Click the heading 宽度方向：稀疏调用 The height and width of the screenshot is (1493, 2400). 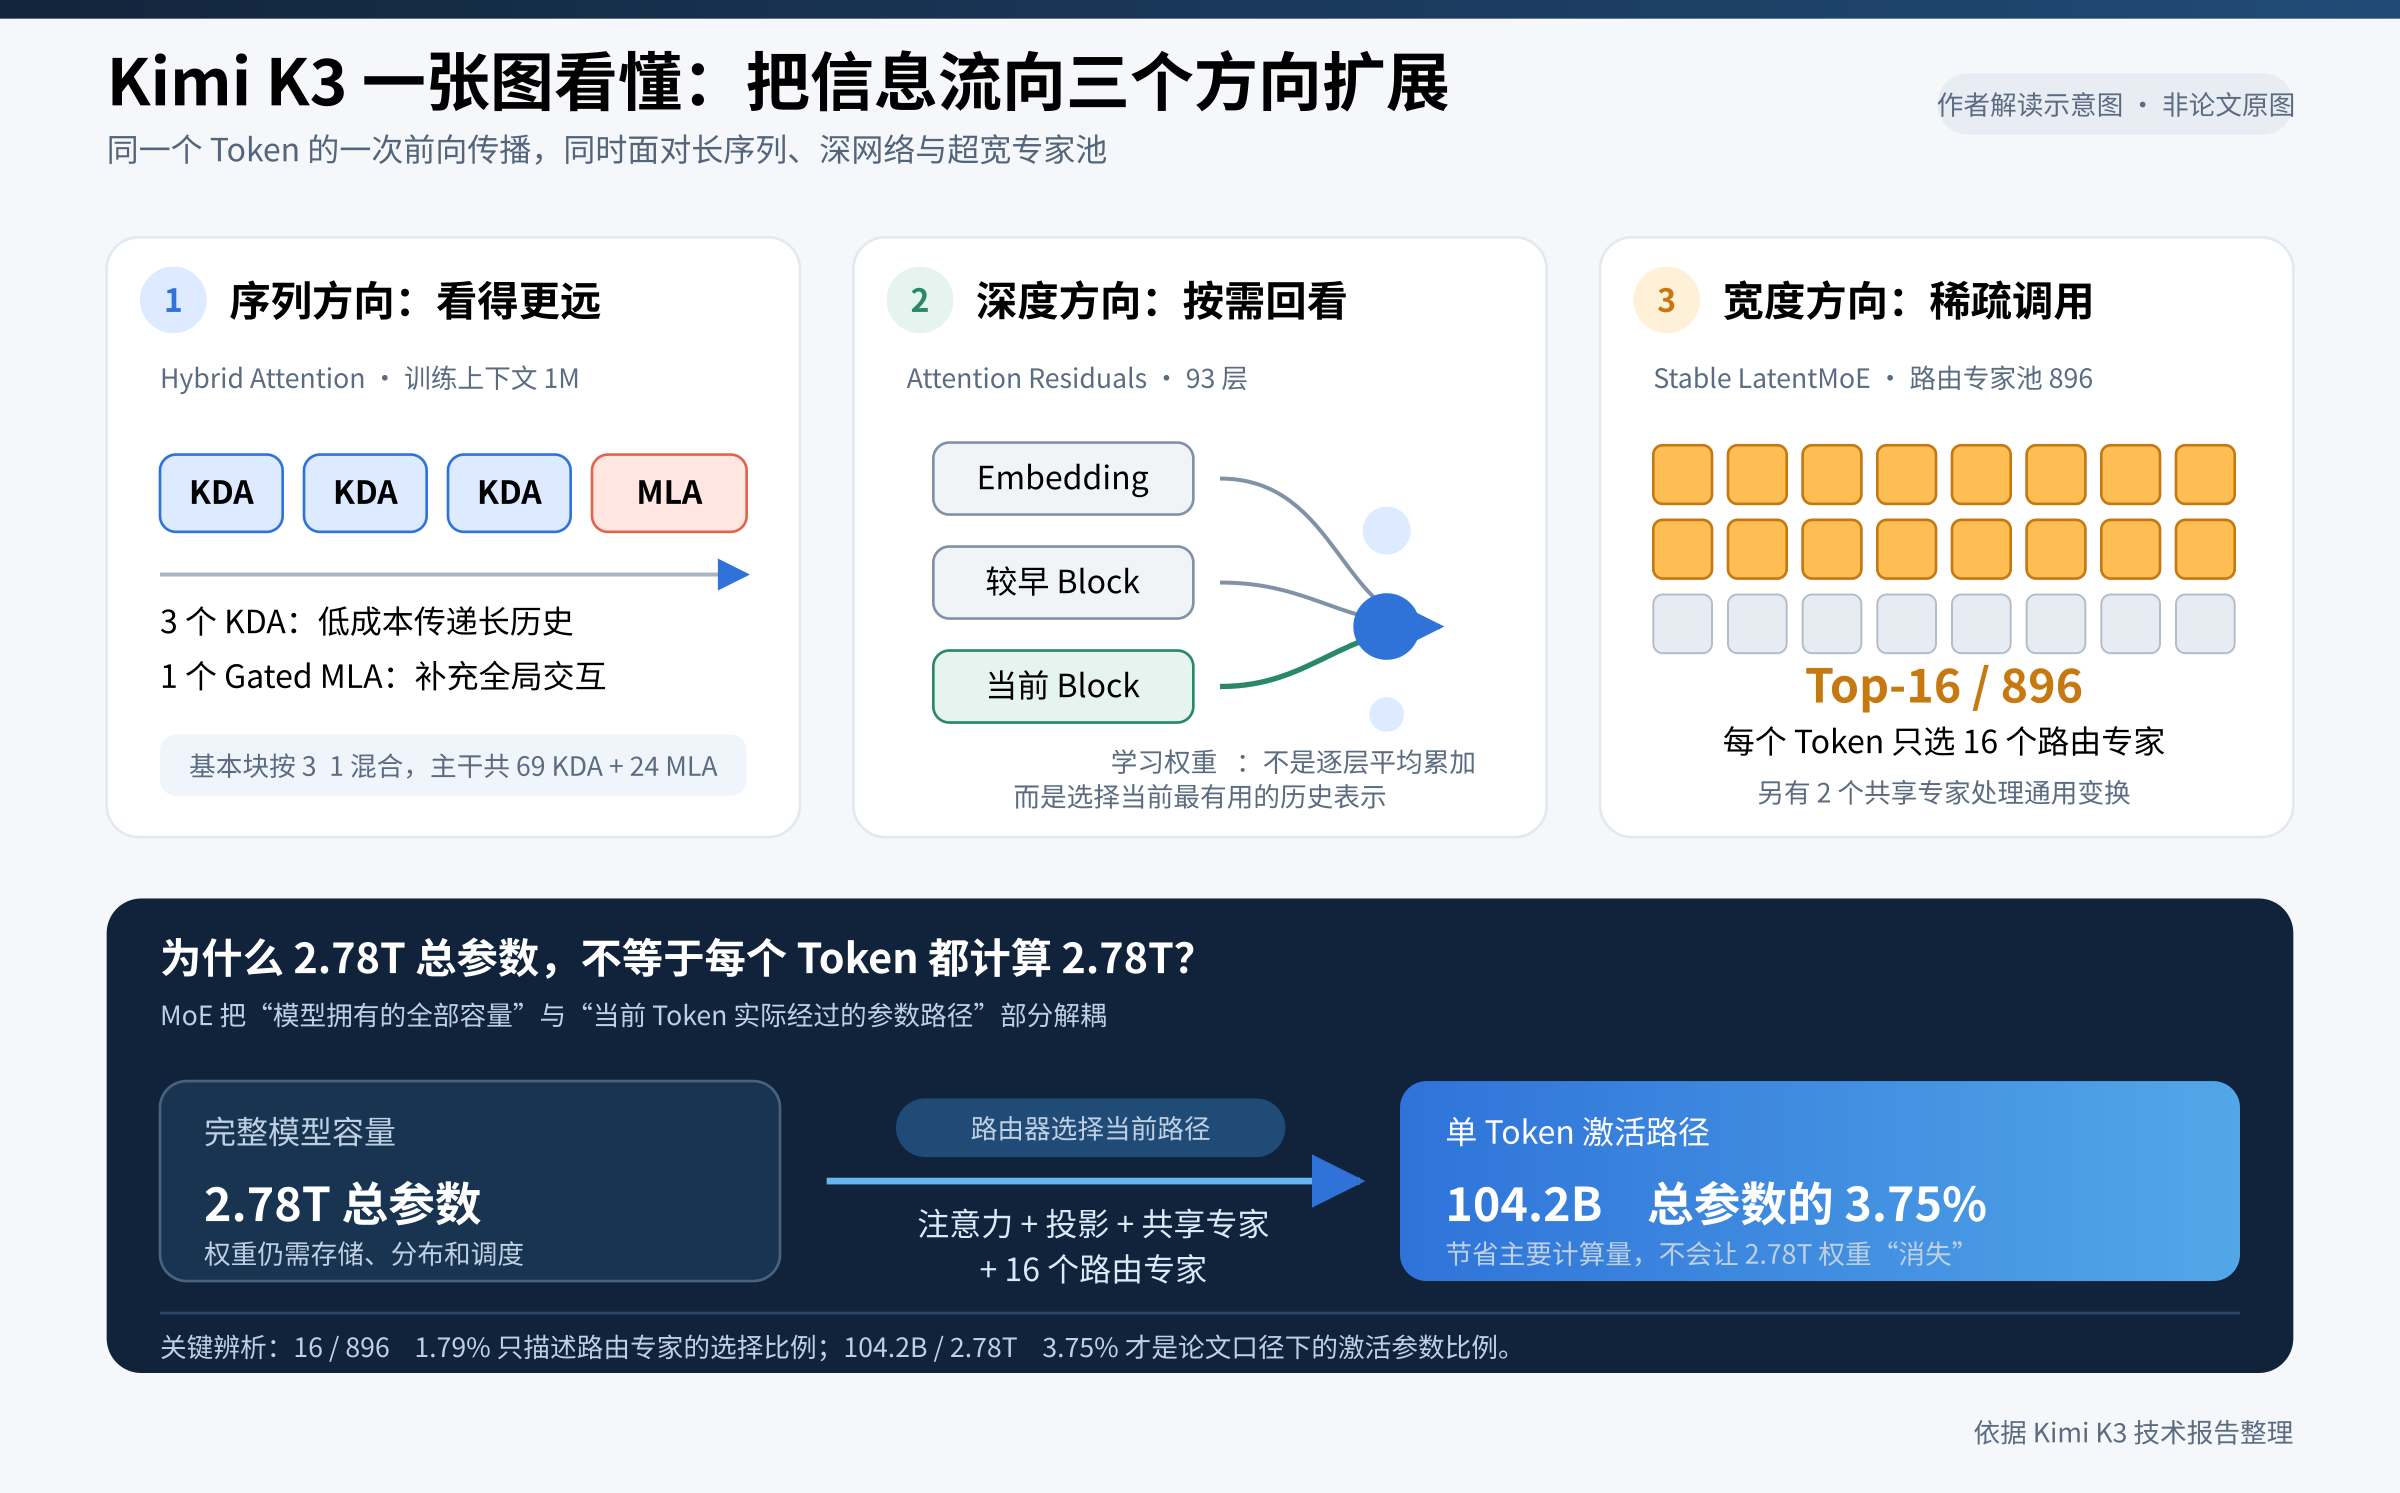click(1908, 301)
